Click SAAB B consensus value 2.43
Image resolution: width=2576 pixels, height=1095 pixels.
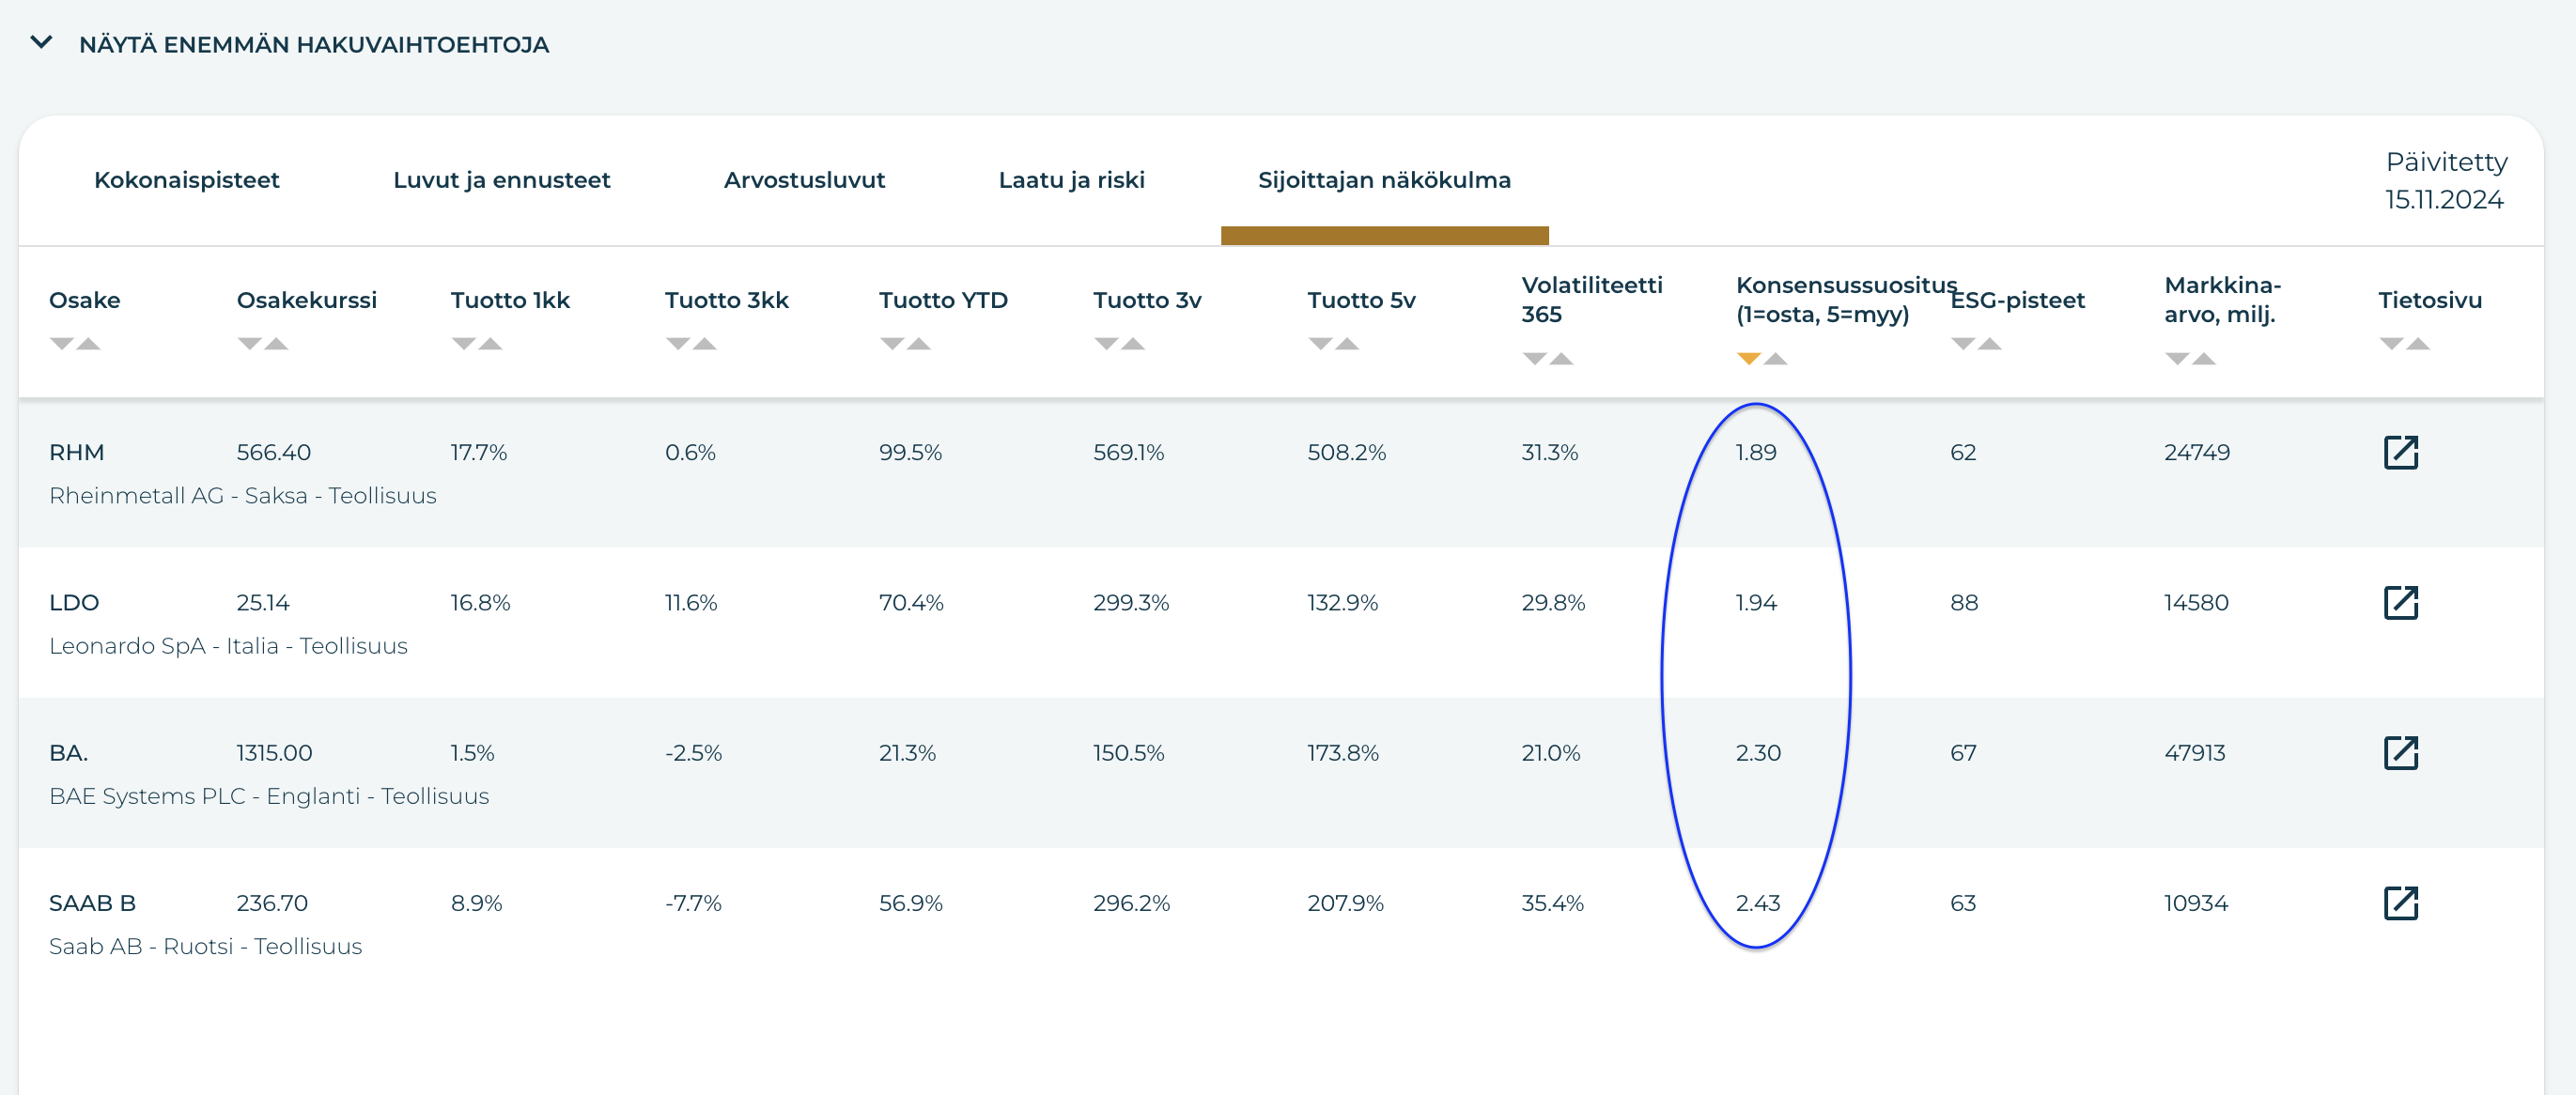pyautogui.click(x=1757, y=902)
